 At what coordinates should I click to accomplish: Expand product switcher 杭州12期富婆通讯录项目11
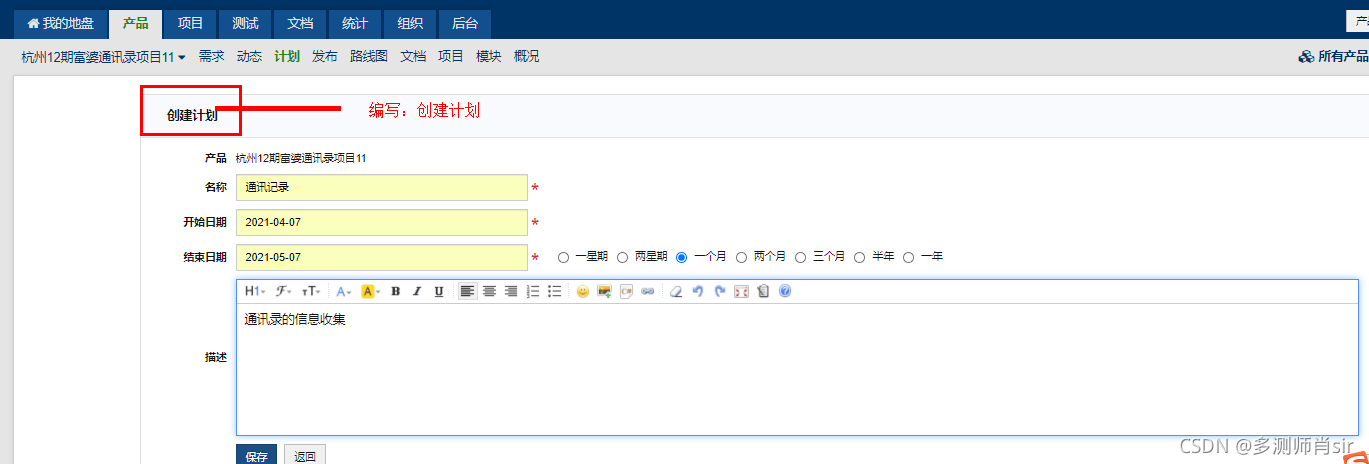(x=104, y=57)
